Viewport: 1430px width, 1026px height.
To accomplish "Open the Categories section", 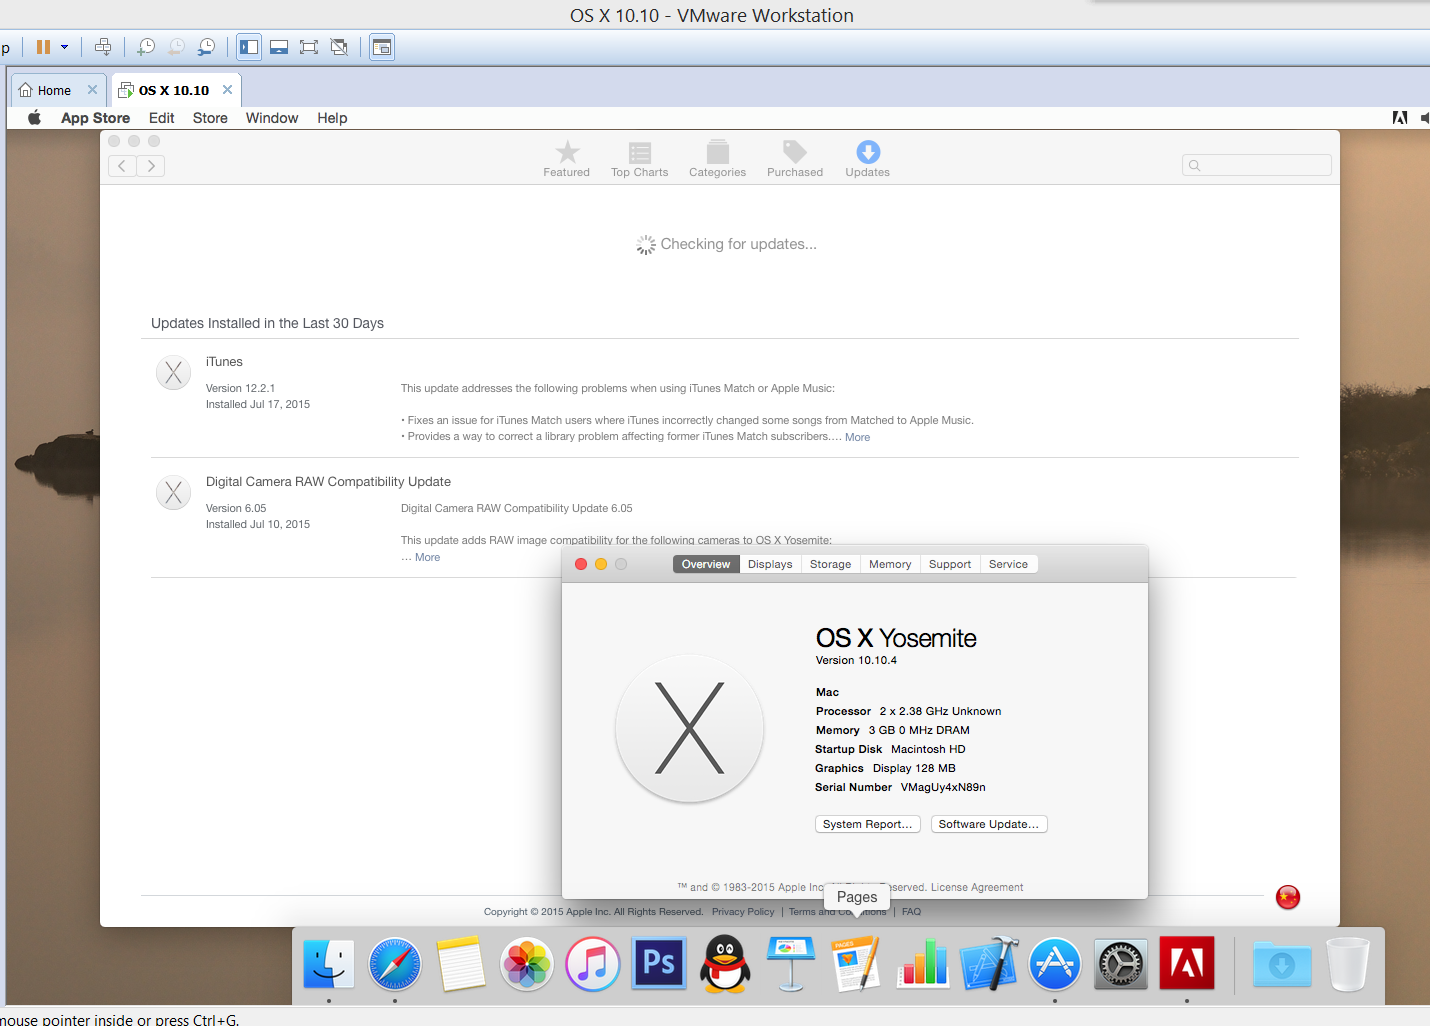I will click(x=717, y=159).
